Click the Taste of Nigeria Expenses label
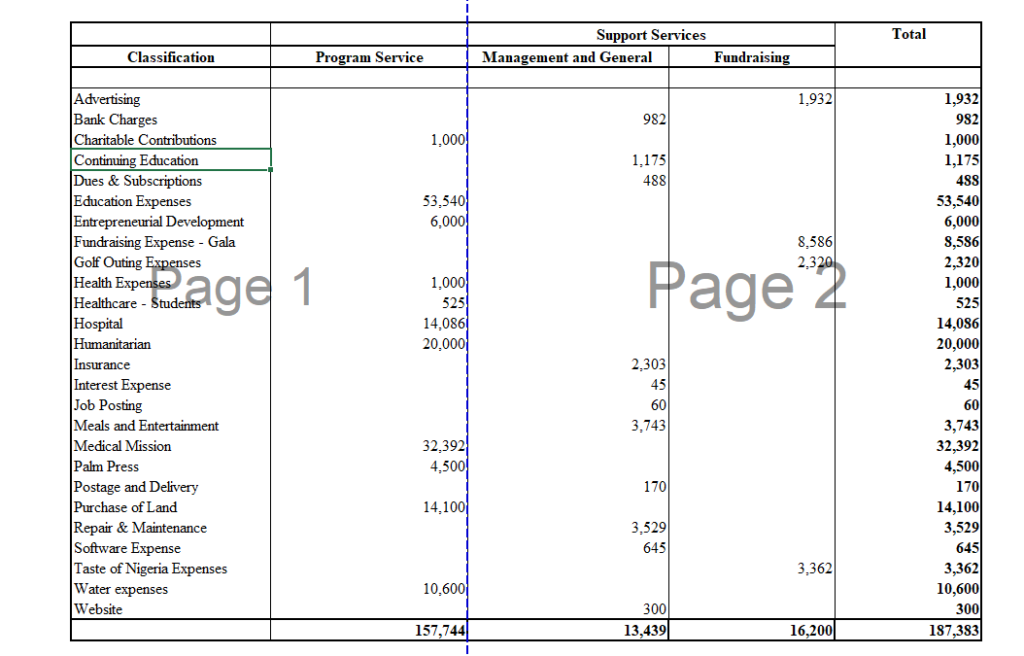Image resolution: width=1024 pixels, height=656 pixels. tap(170, 569)
